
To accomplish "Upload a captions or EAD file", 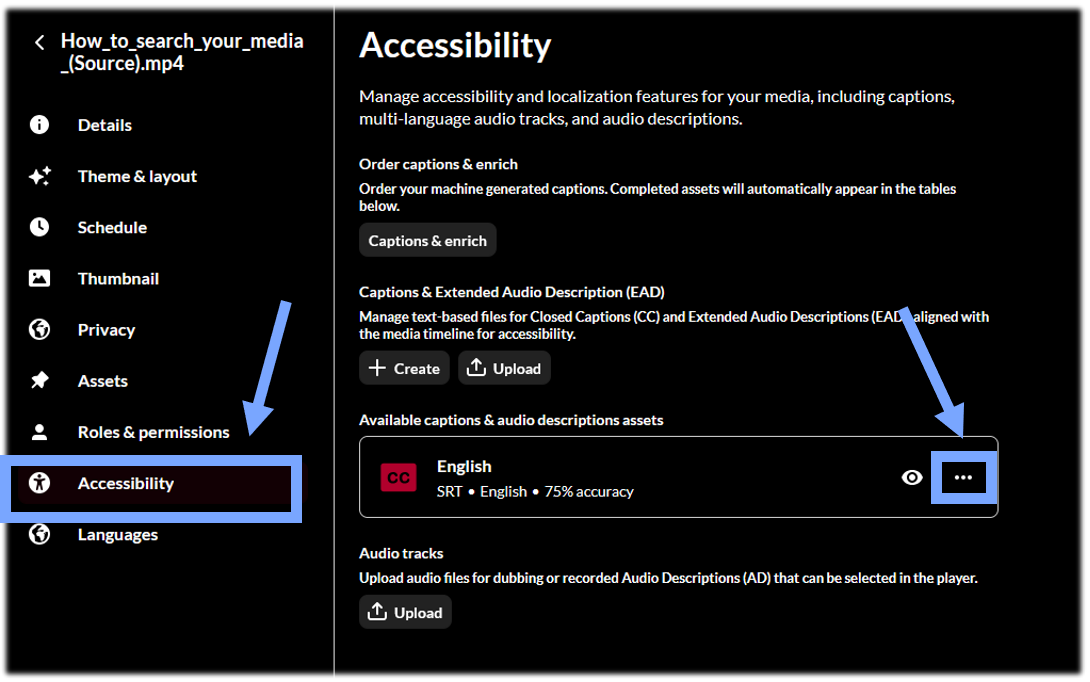I will coord(504,368).
